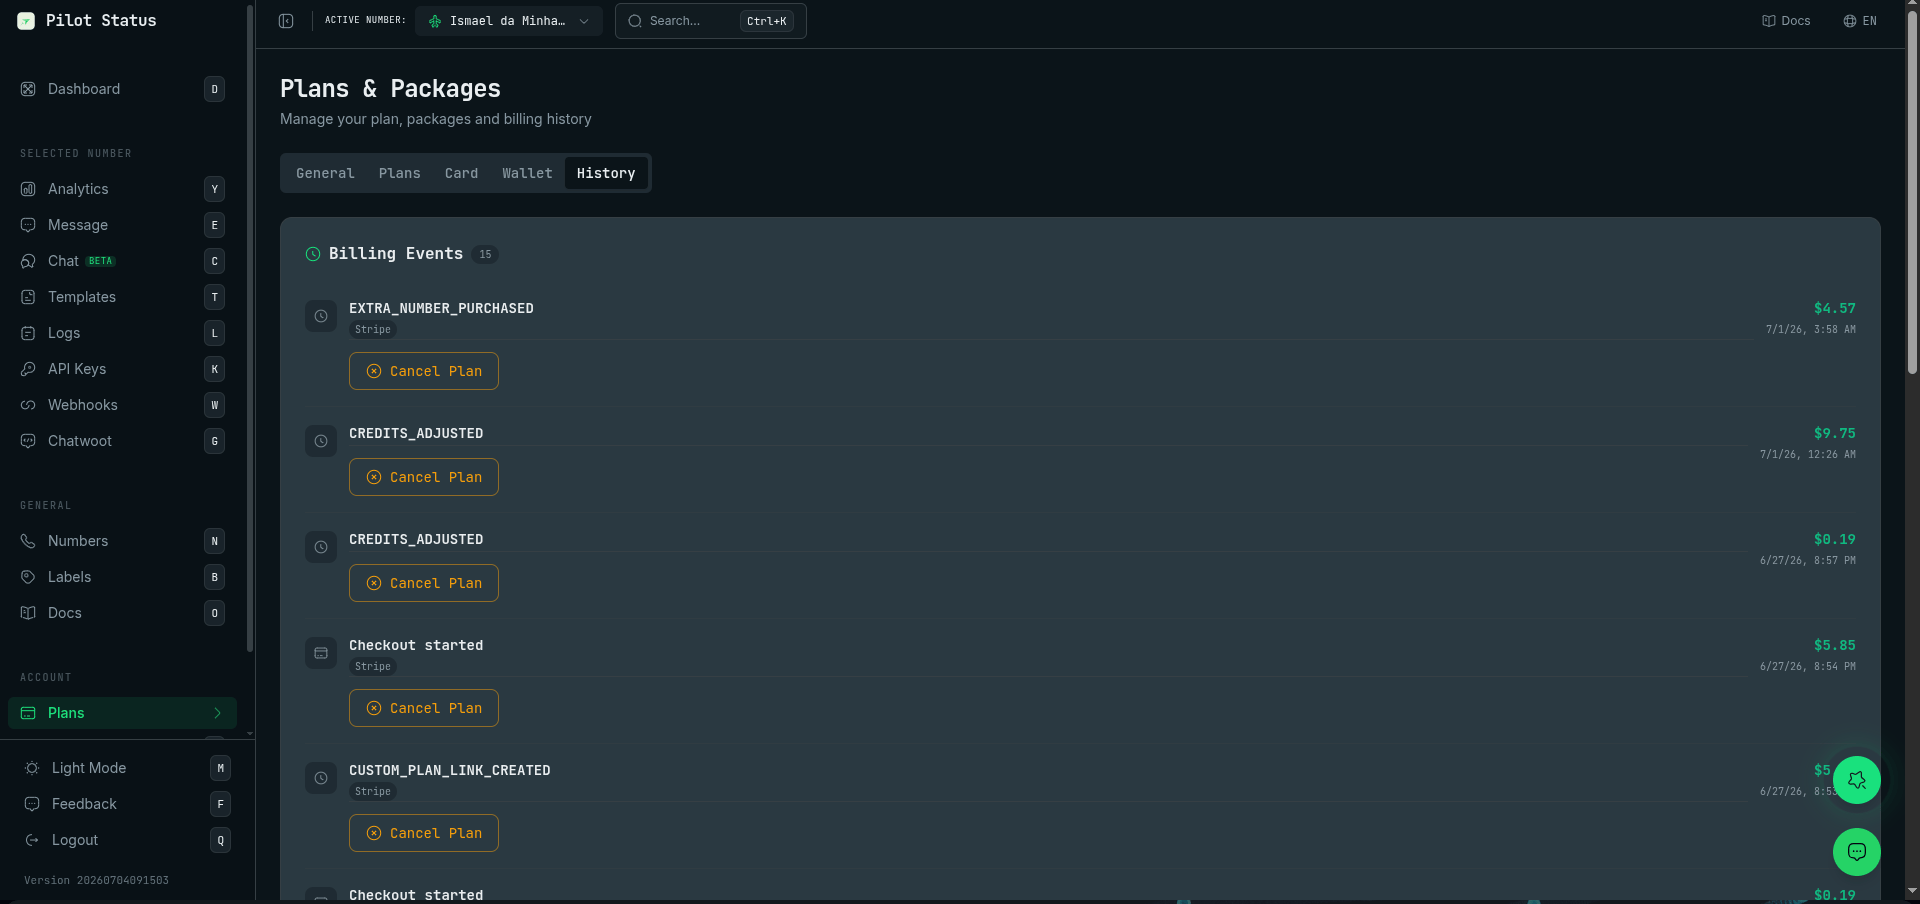Click the Logs sidebar icon
Image resolution: width=1920 pixels, height=904 pixels.
tap(28, 333)
